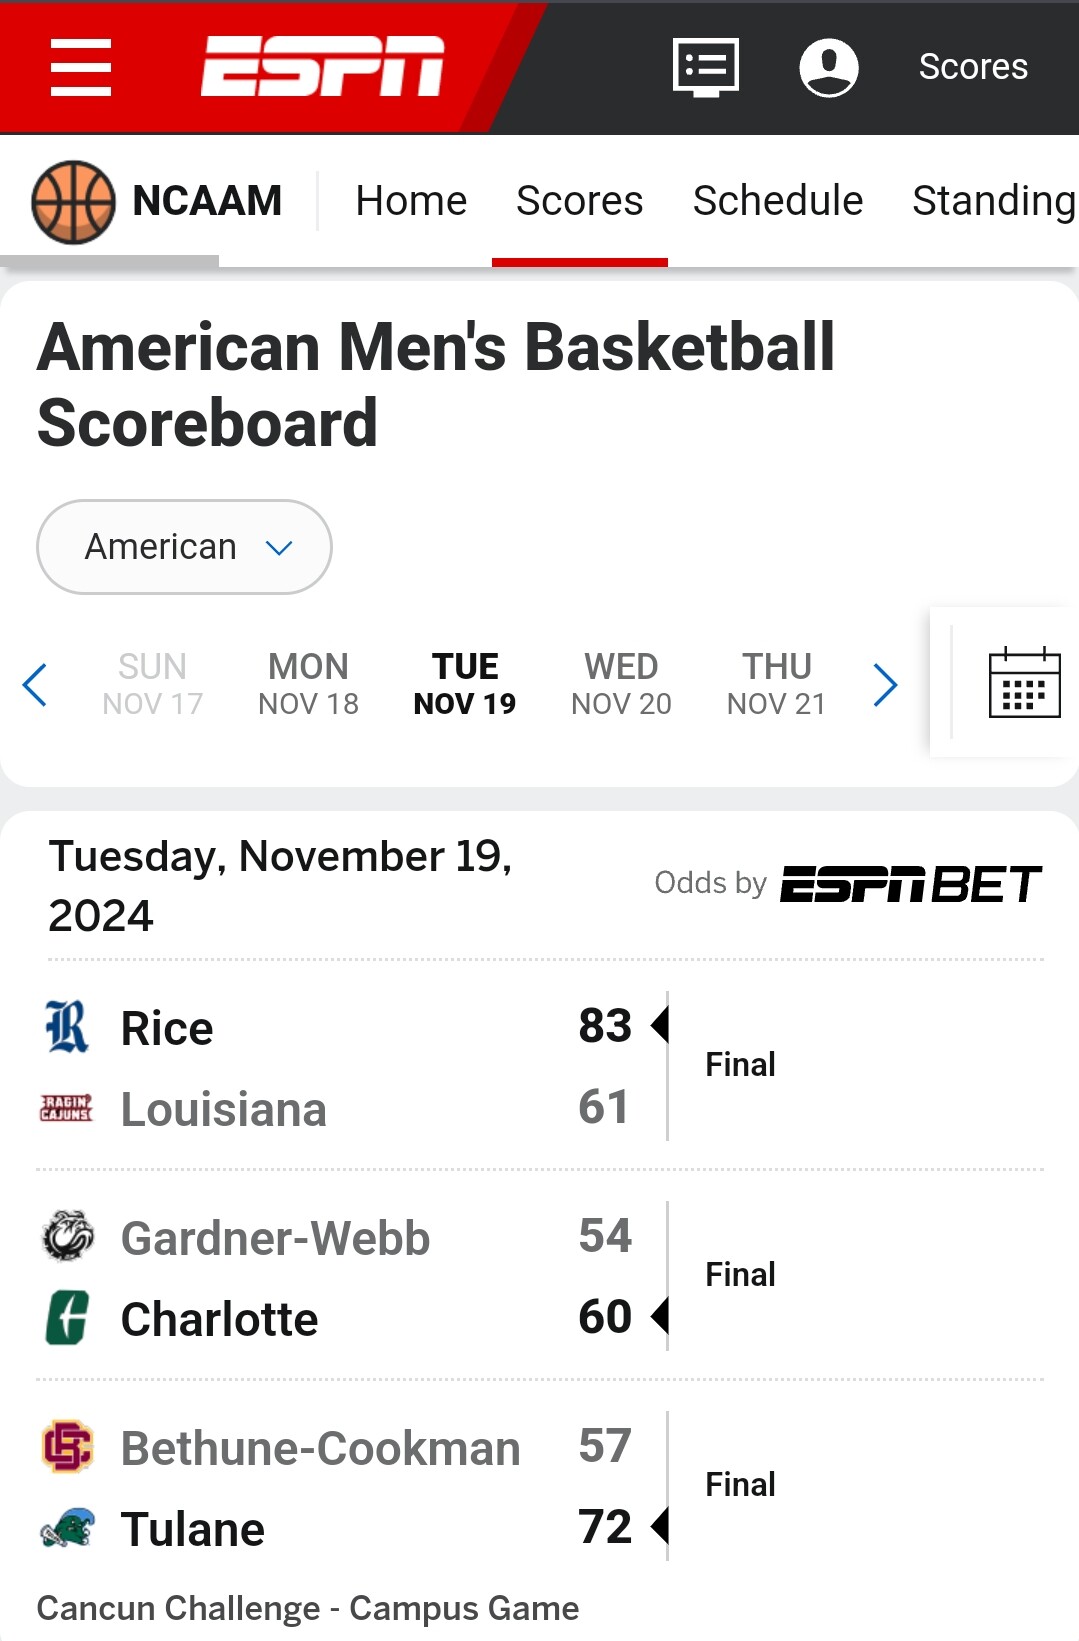The height and width of the screenshot is (1641, 1079).
Task: Open the hamburger menu icon
Action: tap(81, 67)
